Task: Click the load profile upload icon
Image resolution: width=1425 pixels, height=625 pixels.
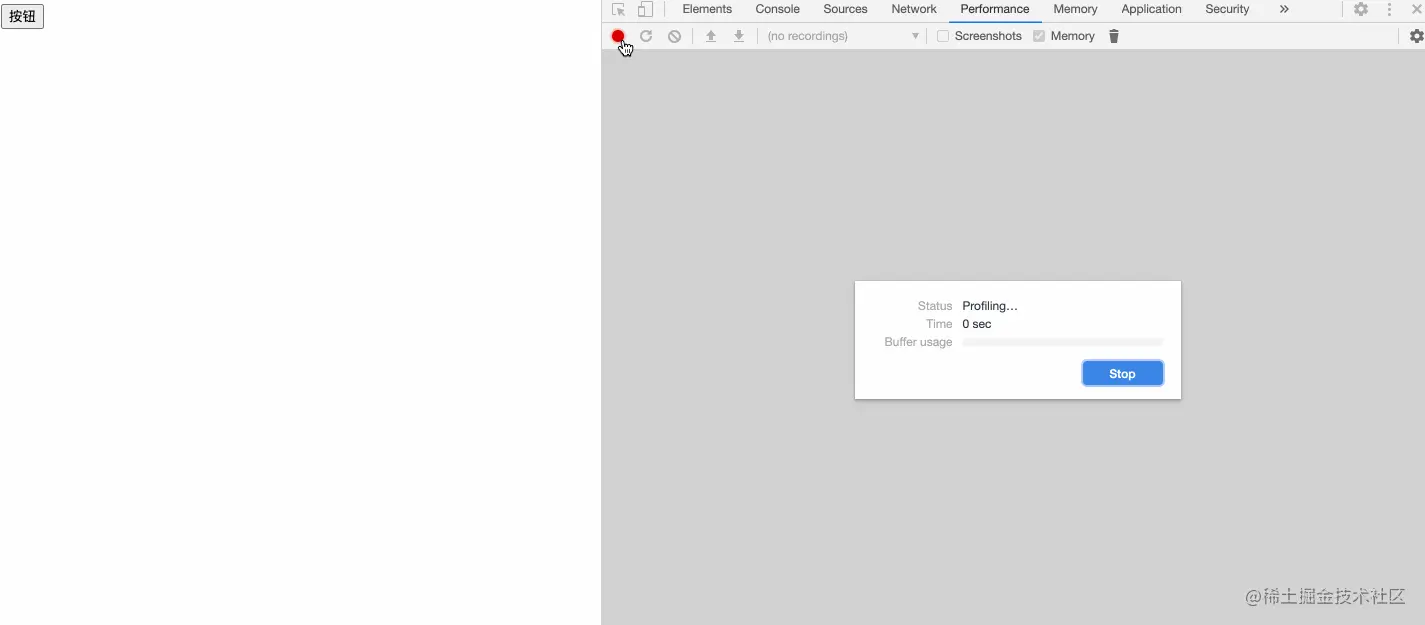Action: click(x=711, y=36)
